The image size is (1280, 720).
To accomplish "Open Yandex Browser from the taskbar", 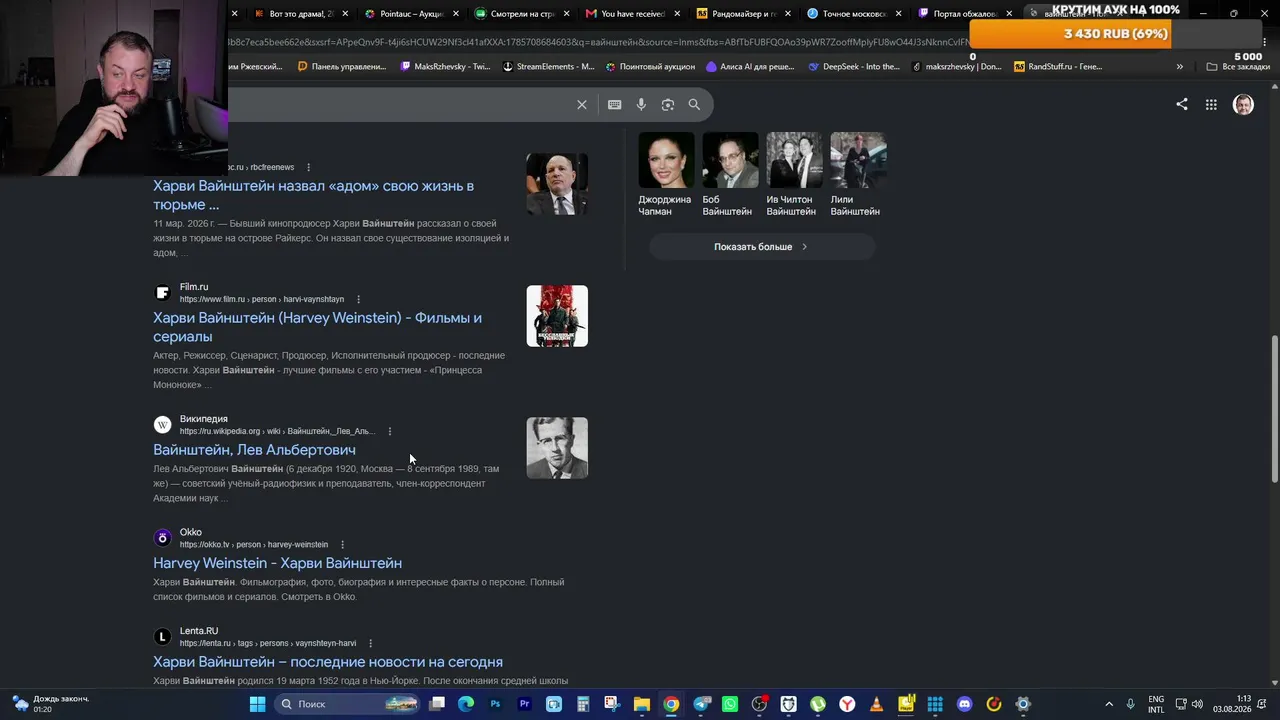I will tap(847, 704).
